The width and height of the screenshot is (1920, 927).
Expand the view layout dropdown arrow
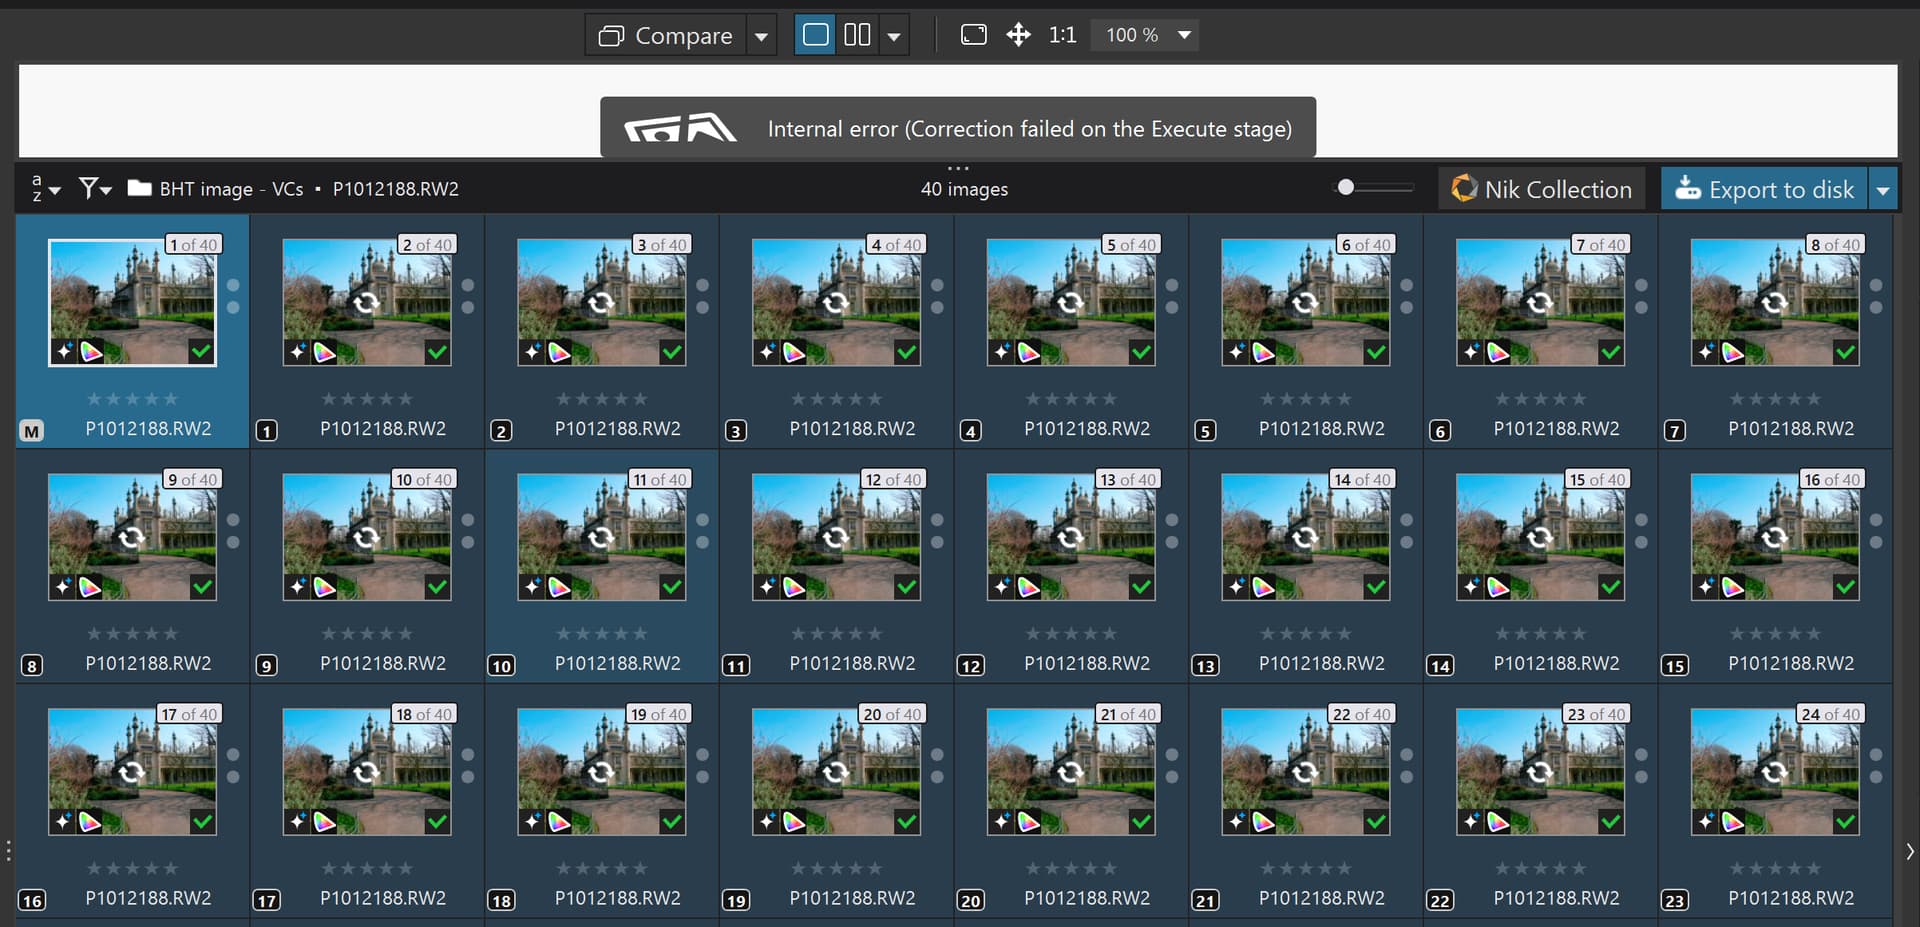click(894, 37)
